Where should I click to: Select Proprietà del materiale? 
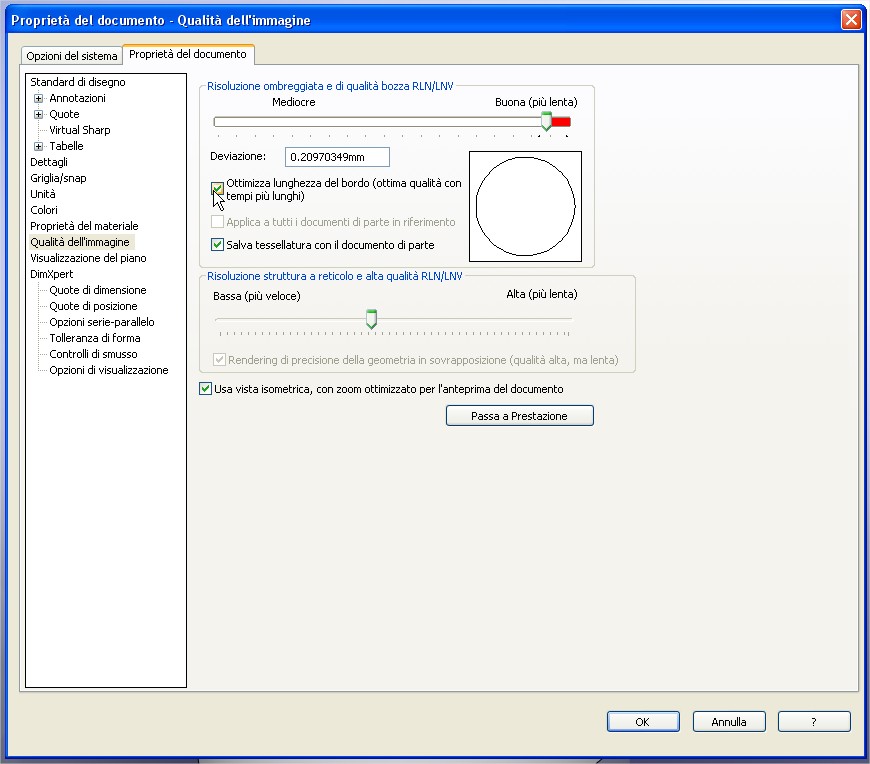tap(84, 226)
